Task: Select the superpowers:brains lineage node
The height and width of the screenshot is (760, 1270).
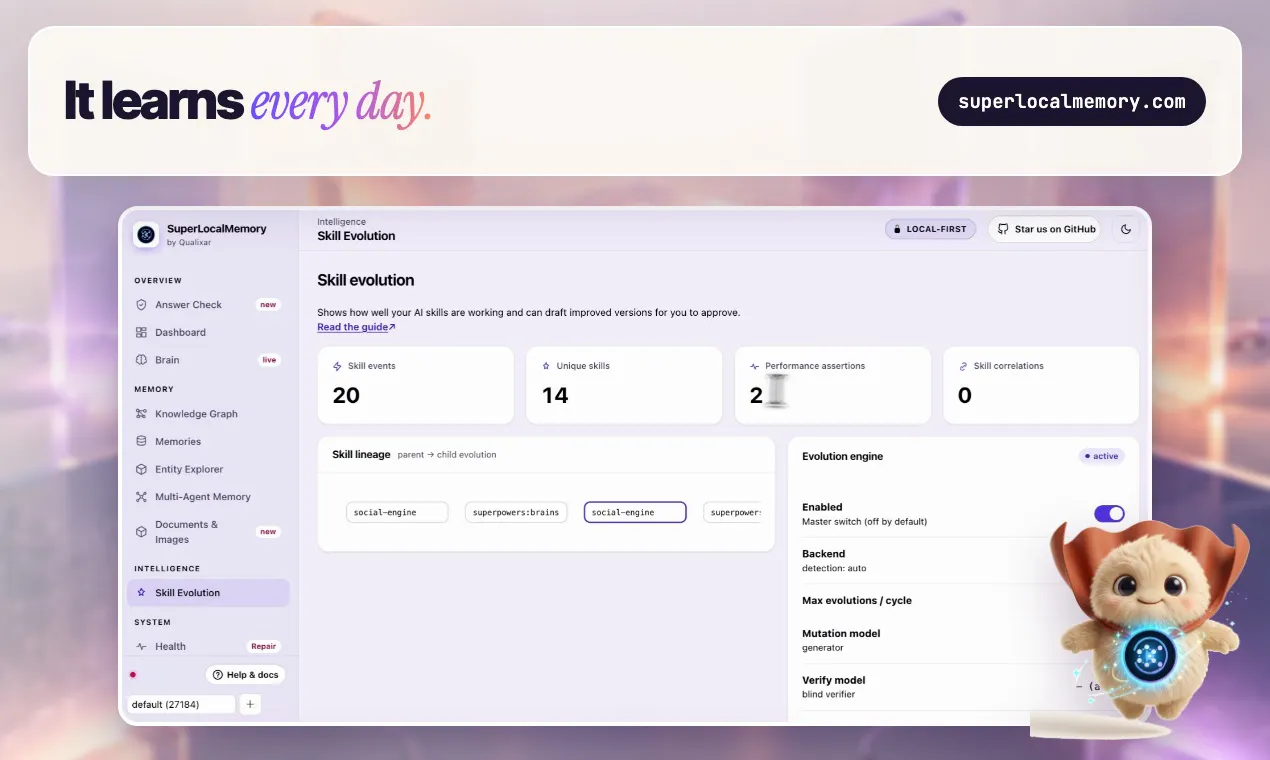Action: coord(516,512)
